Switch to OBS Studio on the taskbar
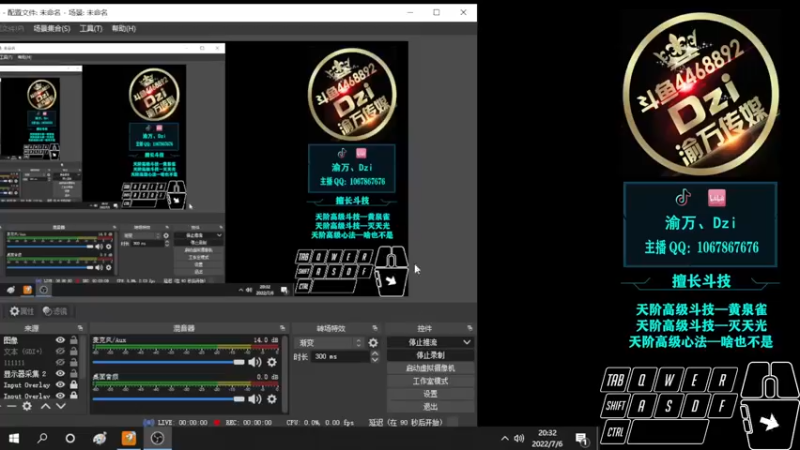800x450 pixels. pos(157,438)
